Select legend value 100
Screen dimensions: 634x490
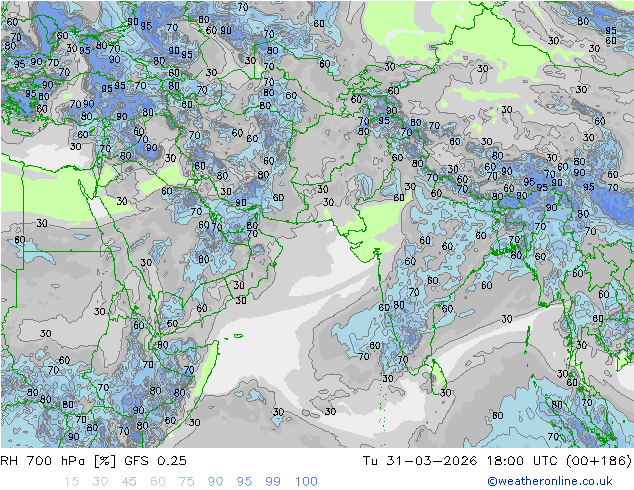(306, 482)
